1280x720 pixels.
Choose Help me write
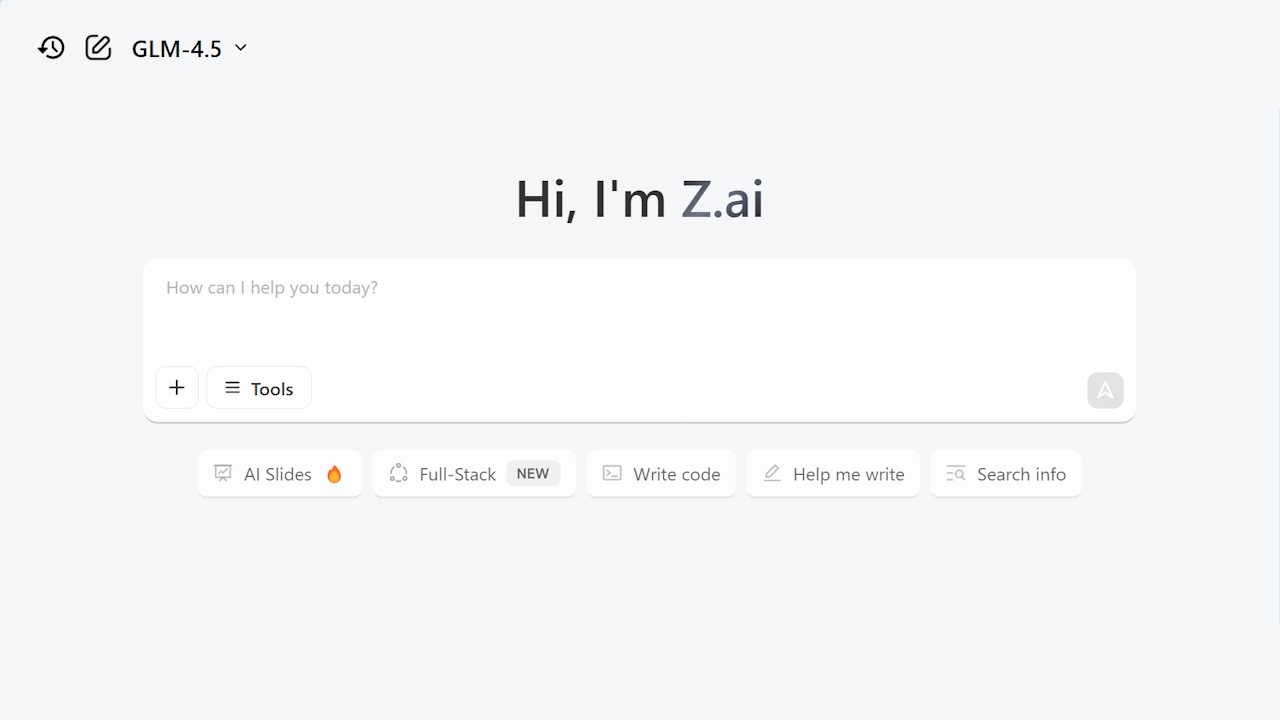(833, 473)
